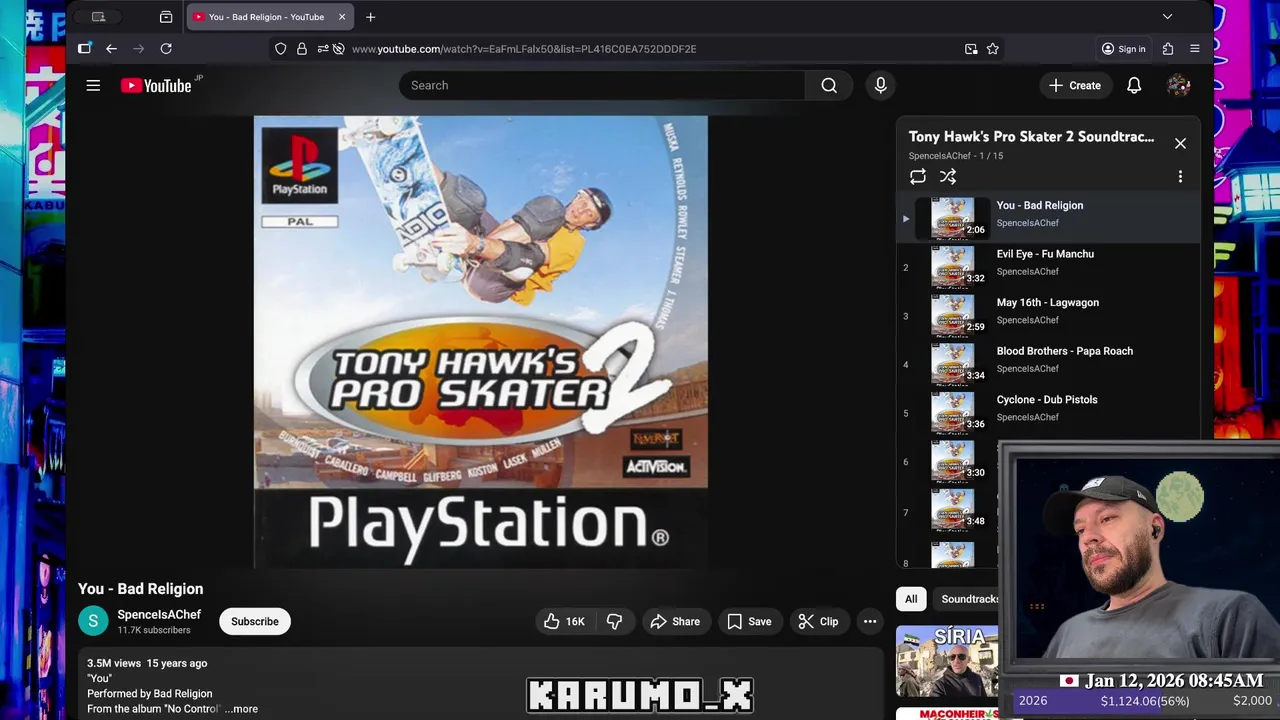This screenshot has width=1280, height=720.
Task: Open picture-in-picture icon in address bar
Action: (971, 49)
